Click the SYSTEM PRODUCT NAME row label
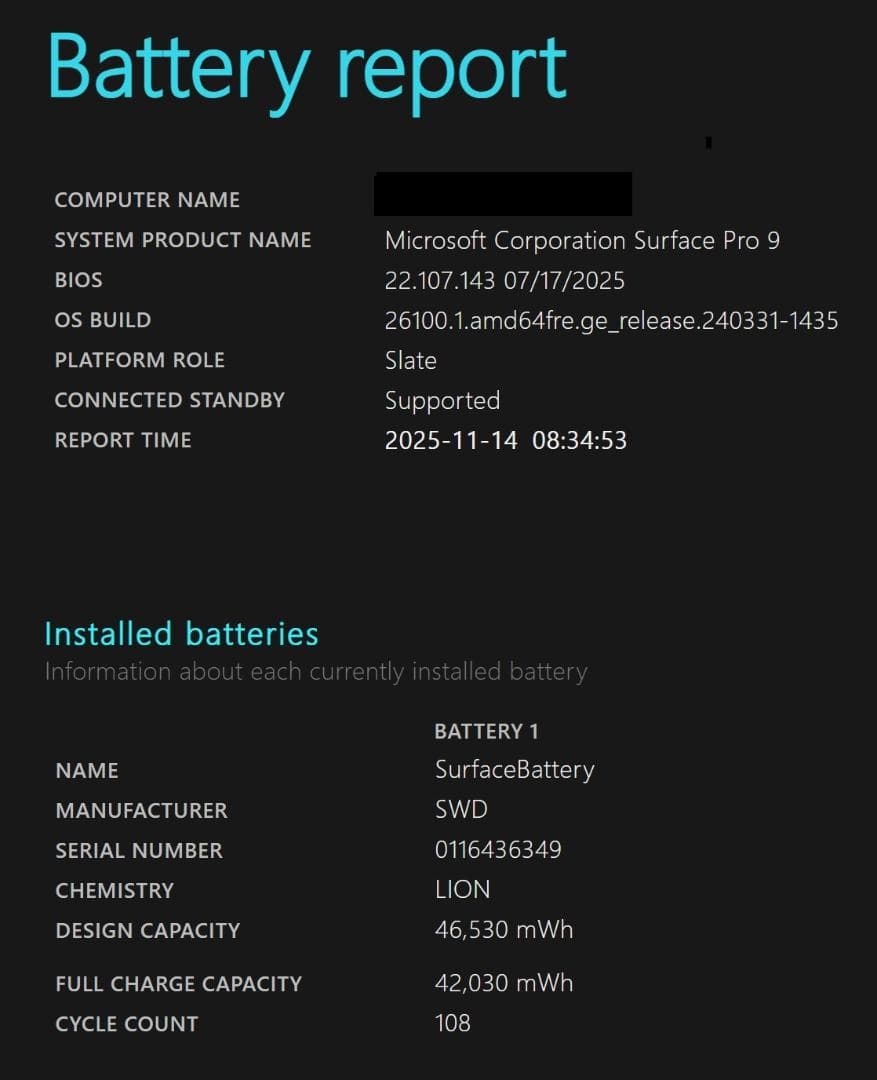 point(182,240)
